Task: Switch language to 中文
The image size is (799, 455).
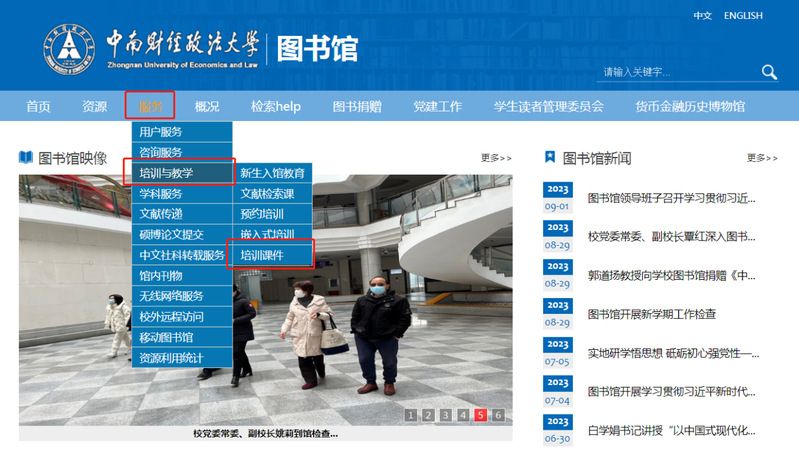Action: click(x=703, y=16)
